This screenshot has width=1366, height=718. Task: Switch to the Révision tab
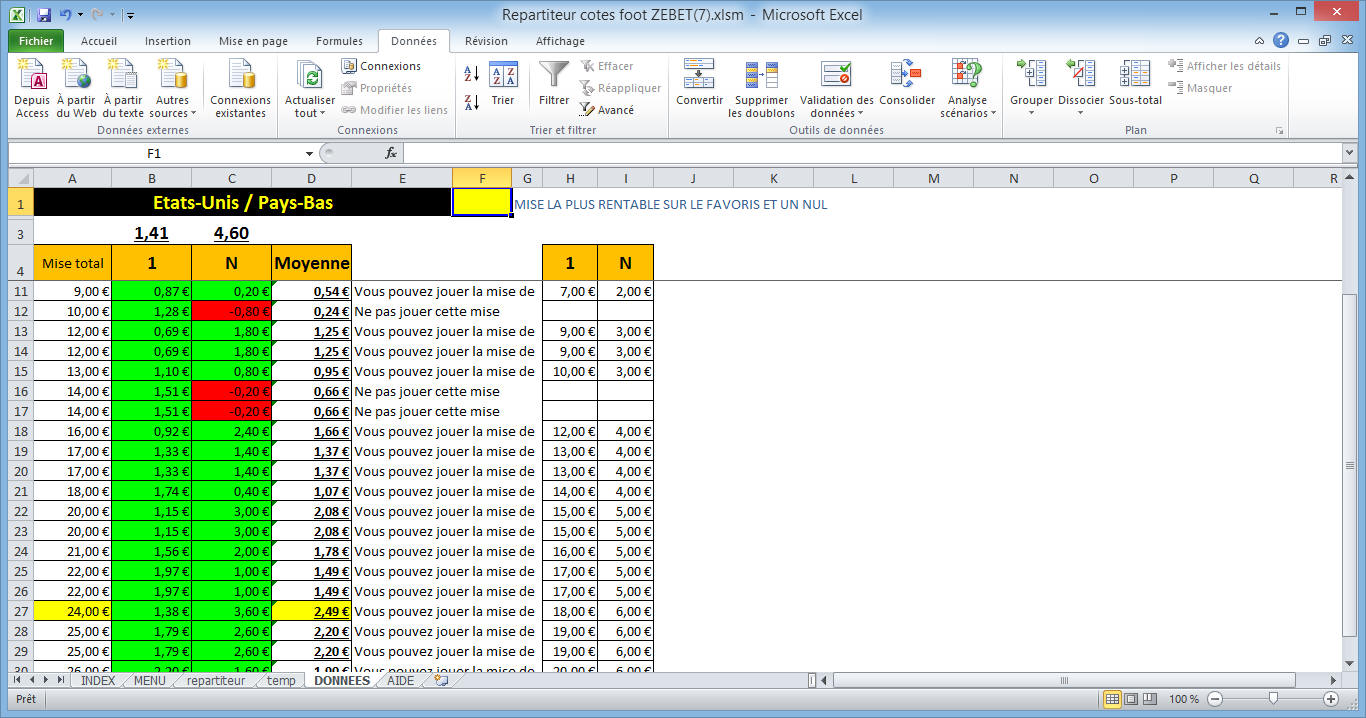pyautogui.click(x=486, y=41)
